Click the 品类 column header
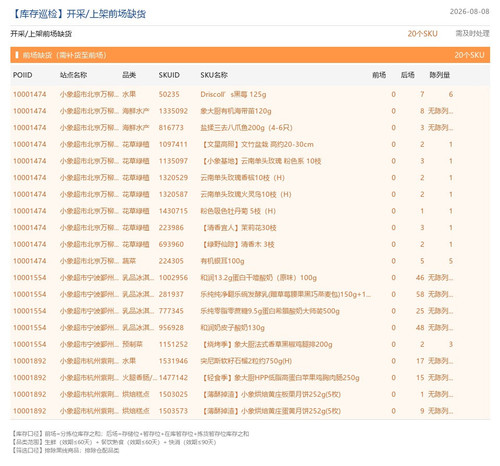 tap(129, 75)
